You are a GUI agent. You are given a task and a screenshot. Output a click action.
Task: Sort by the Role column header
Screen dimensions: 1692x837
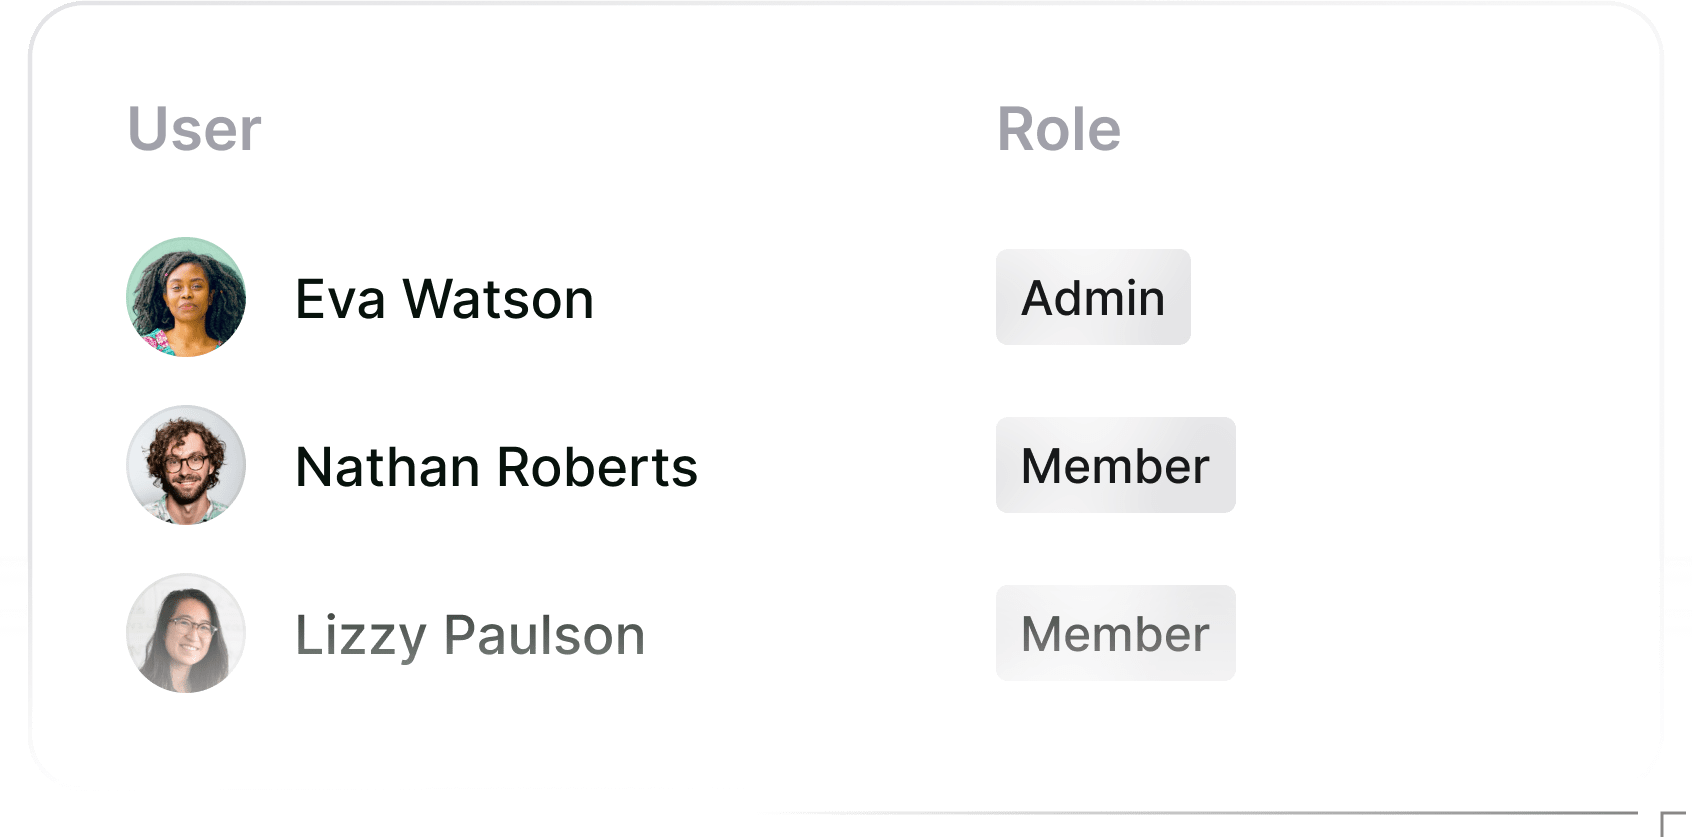point(1059,129)
